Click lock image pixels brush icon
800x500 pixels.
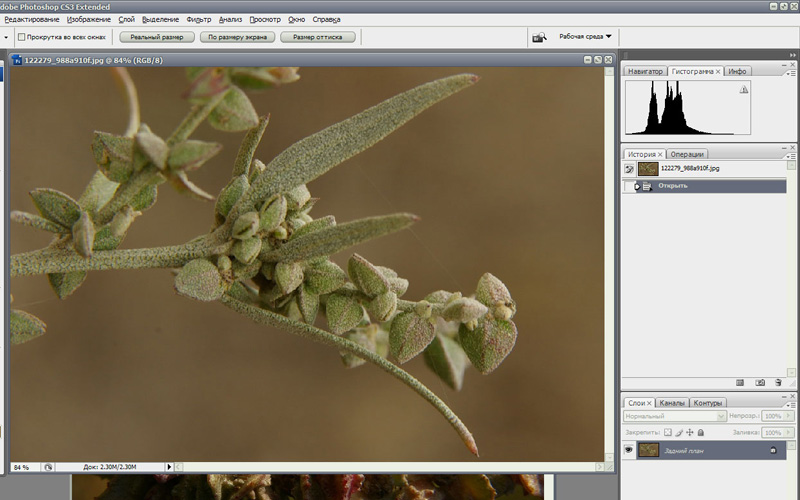pyautogui.click(x=679, y=432)
